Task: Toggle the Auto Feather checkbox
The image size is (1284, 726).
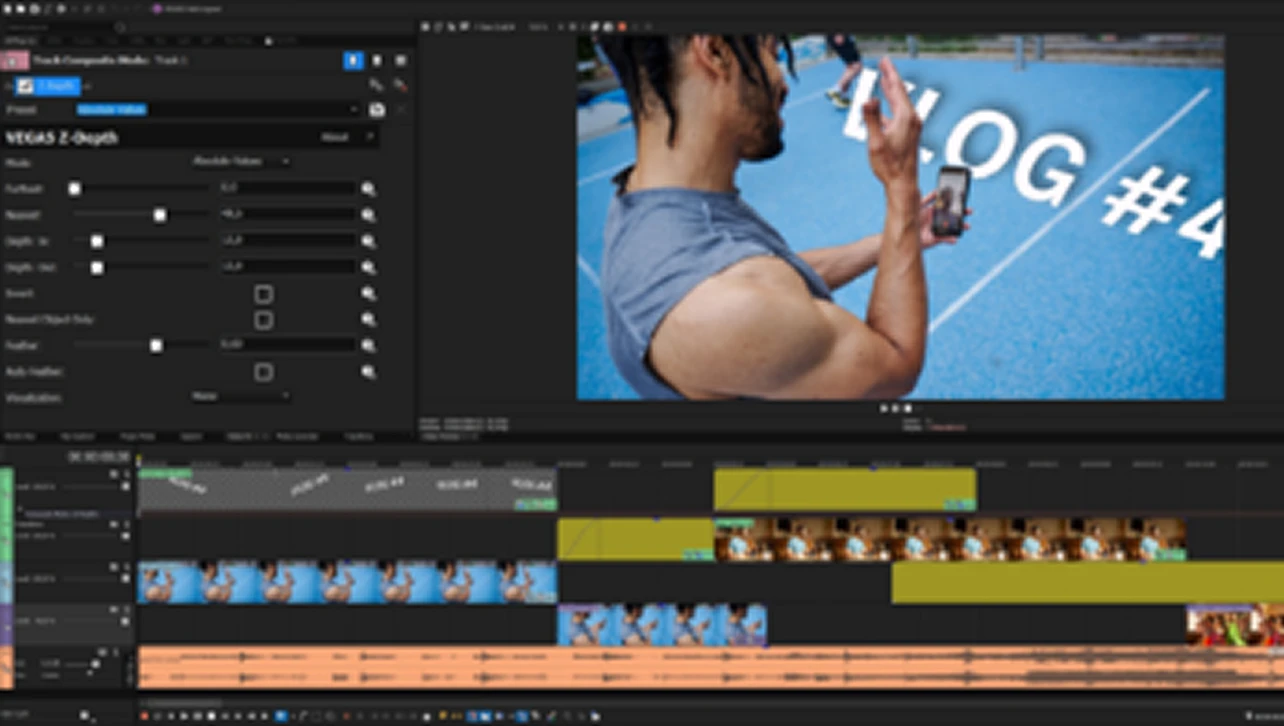Action: (263, 372)
